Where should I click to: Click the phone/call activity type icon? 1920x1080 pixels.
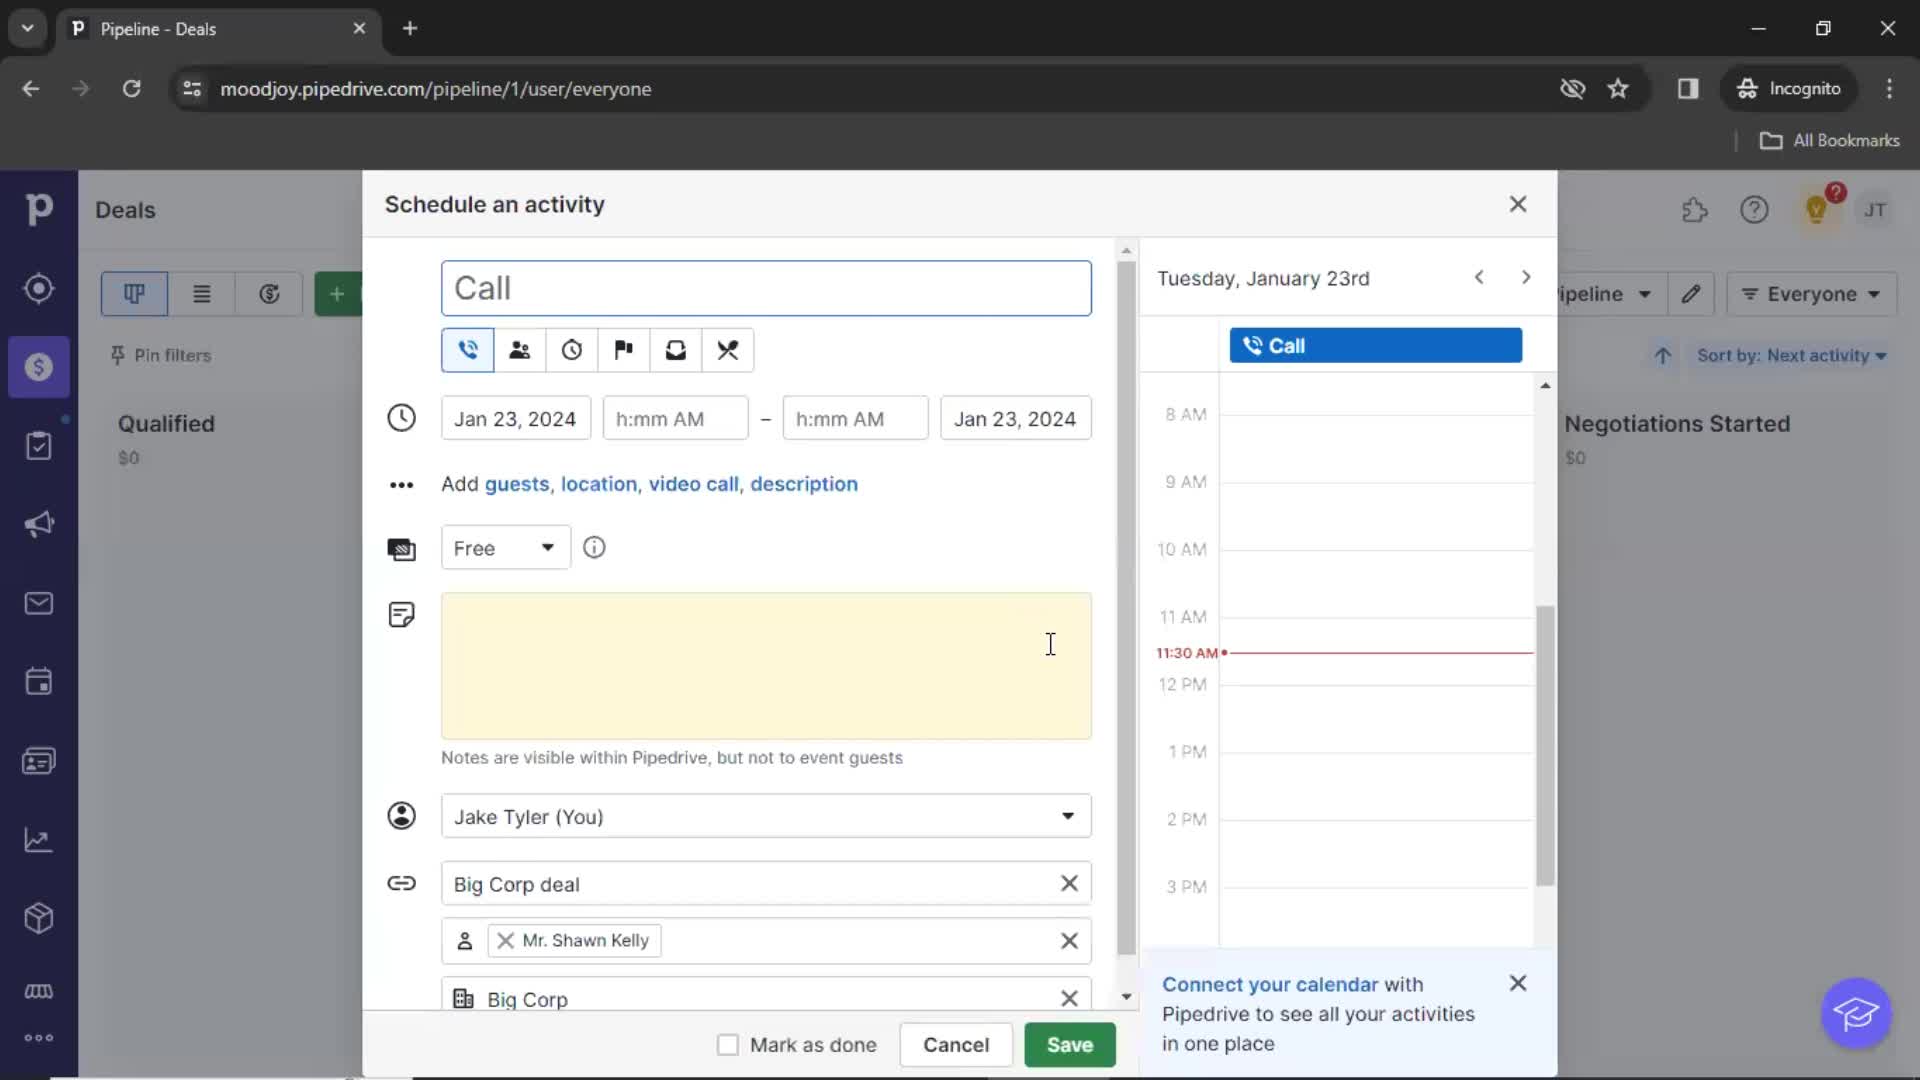(x=467, y=349)
